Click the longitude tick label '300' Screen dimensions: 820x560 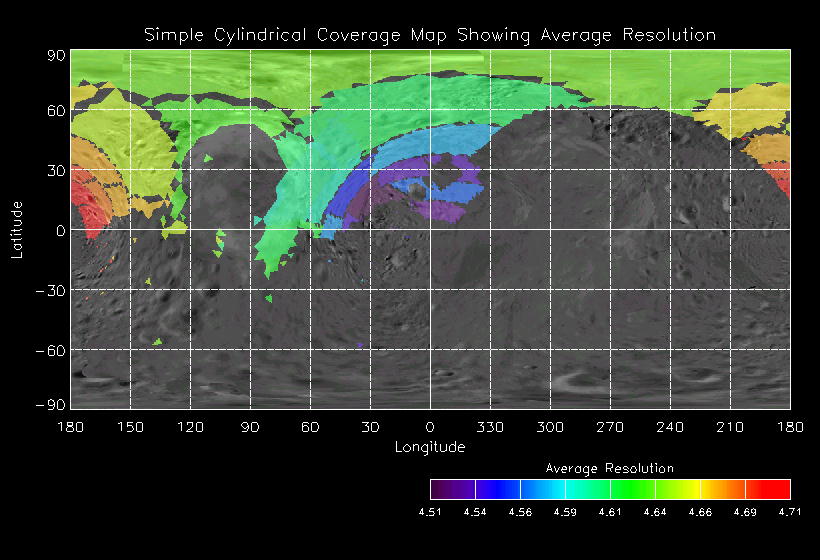click(x=550, y=427)
